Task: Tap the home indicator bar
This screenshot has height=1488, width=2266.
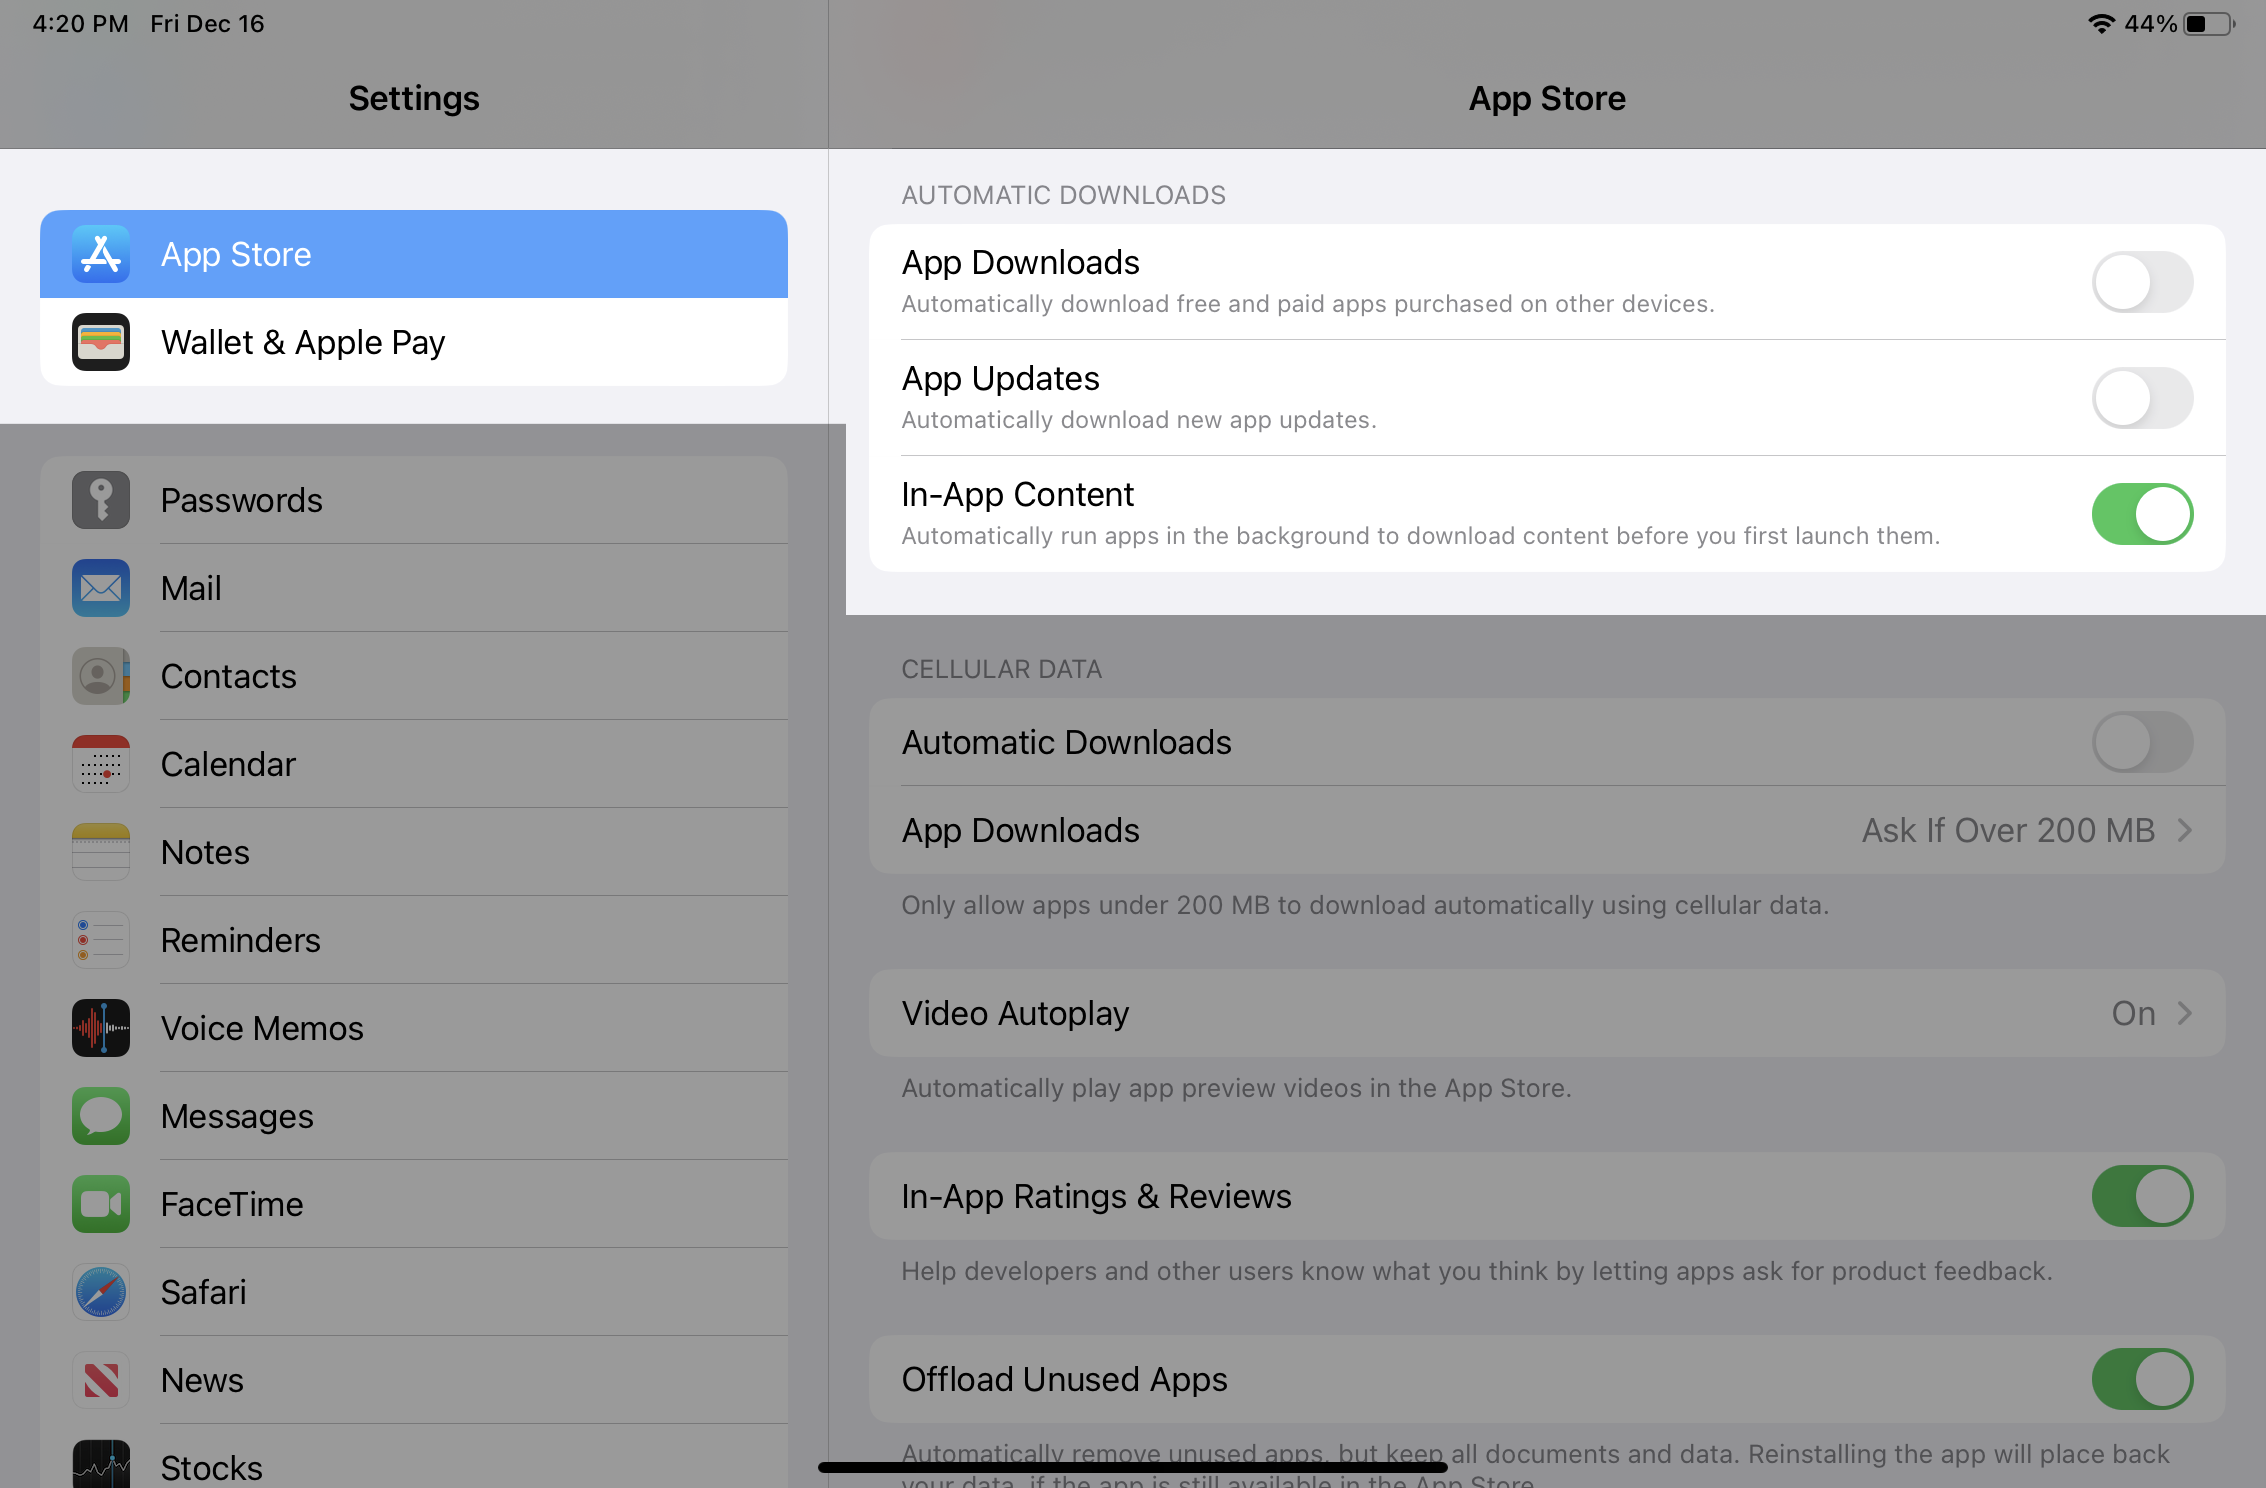Action: pos(1133,1467)
